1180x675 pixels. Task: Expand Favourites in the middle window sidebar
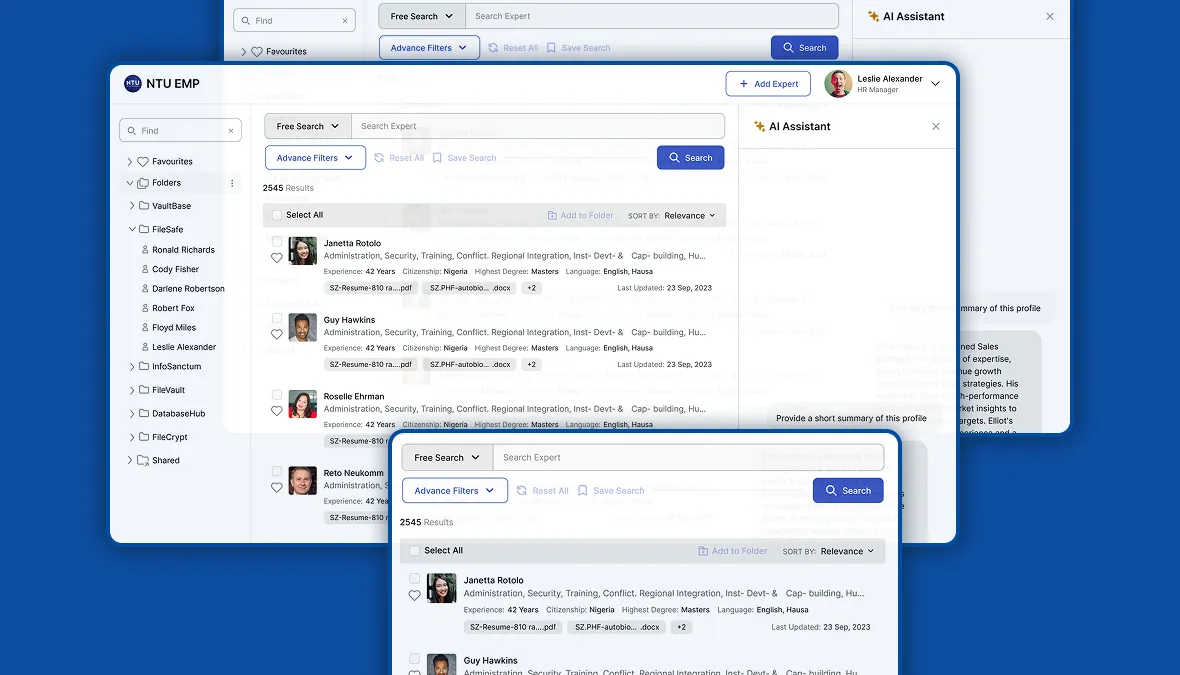click(x=129, y=162)
